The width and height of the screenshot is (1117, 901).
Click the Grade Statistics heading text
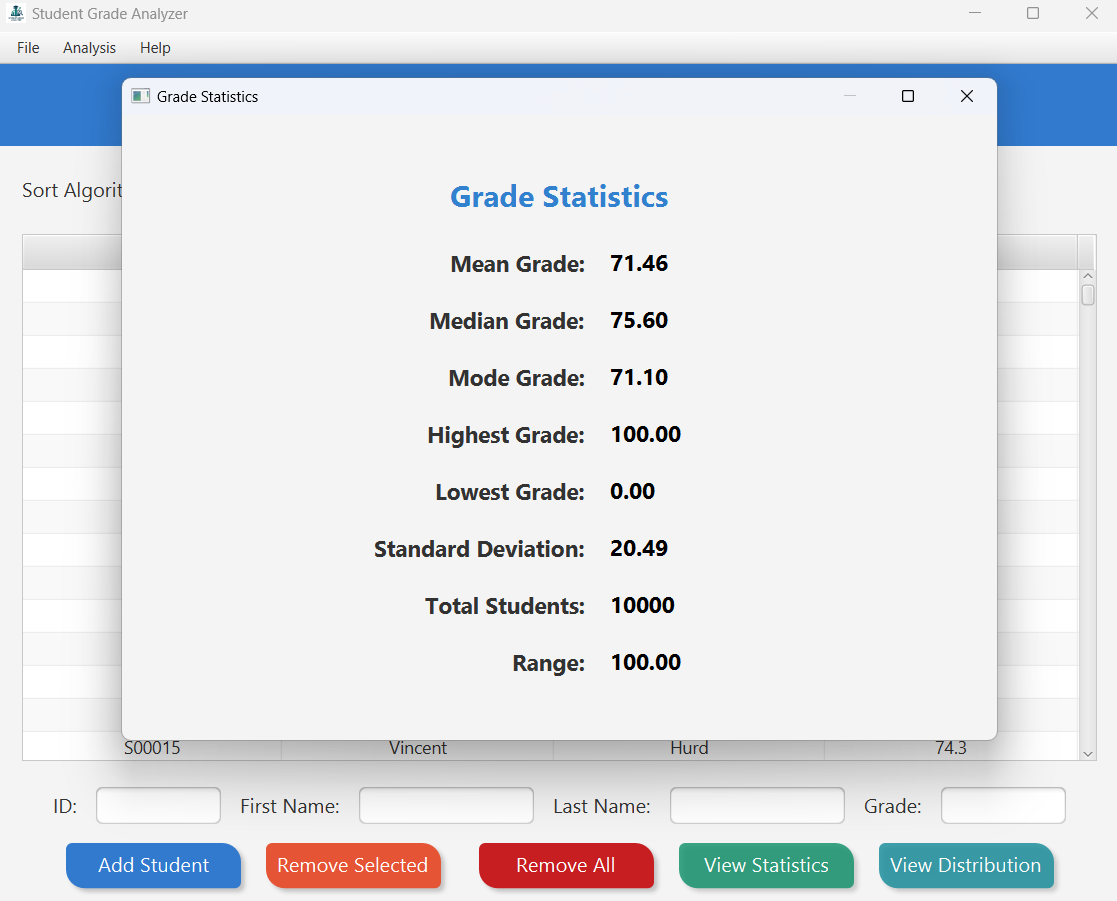click(559, 197)
